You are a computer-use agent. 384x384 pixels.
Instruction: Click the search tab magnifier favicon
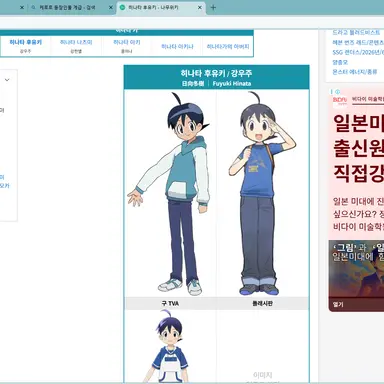(x=33, y=7)
